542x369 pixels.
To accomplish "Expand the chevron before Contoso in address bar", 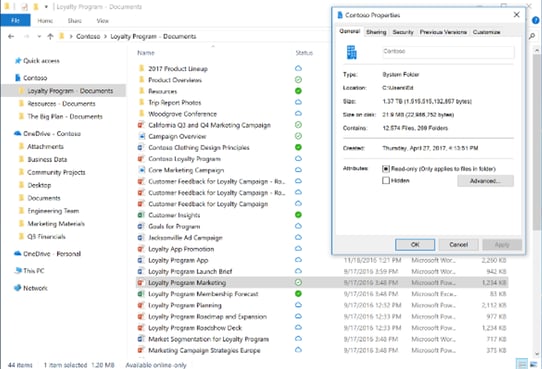I will click(x=71, y=36).
